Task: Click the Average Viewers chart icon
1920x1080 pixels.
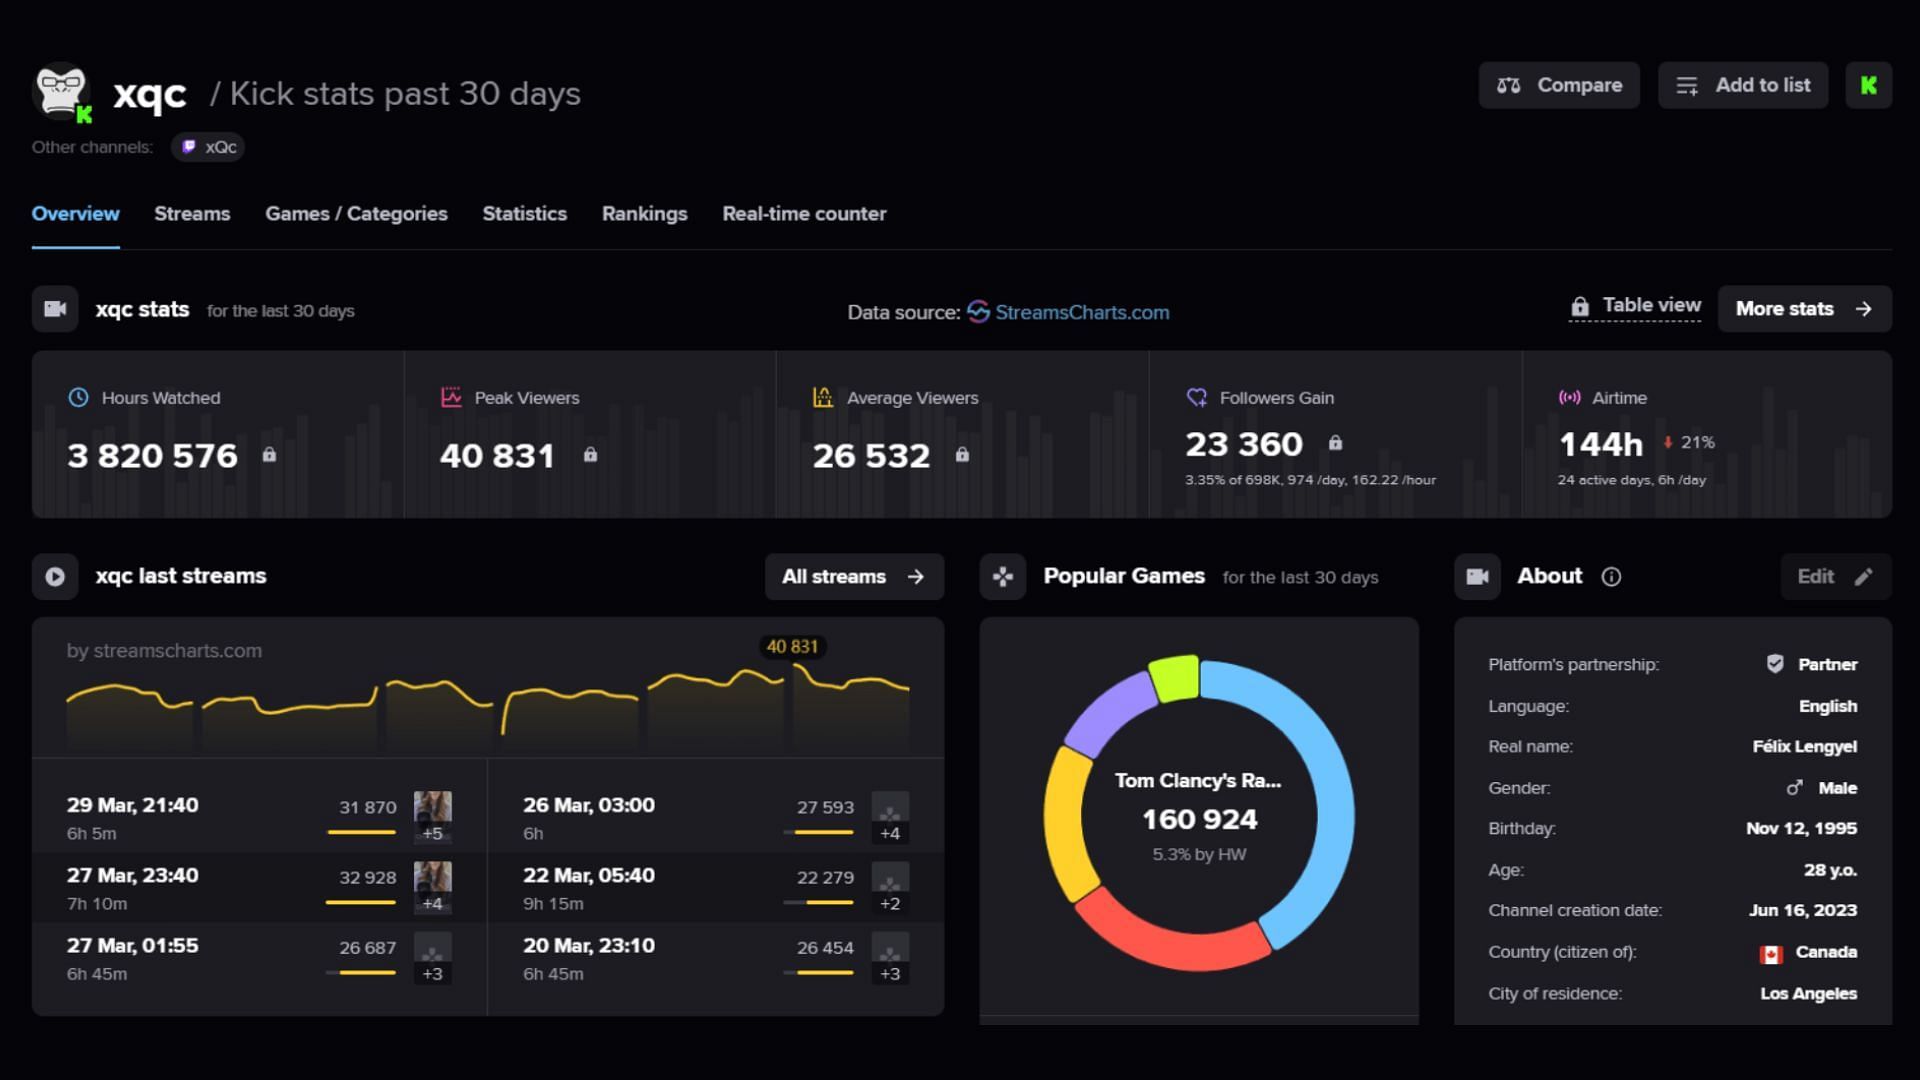Action: click(823, 397)
